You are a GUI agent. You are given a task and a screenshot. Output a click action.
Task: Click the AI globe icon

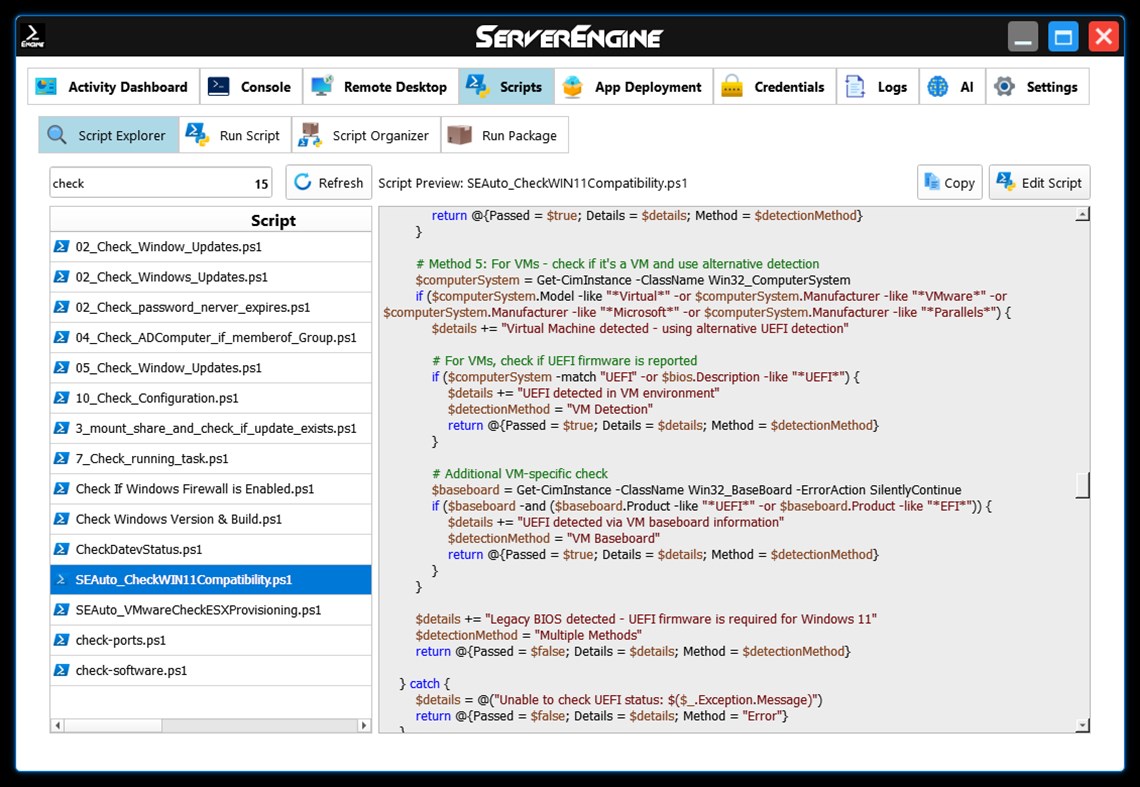pos(936,86)
